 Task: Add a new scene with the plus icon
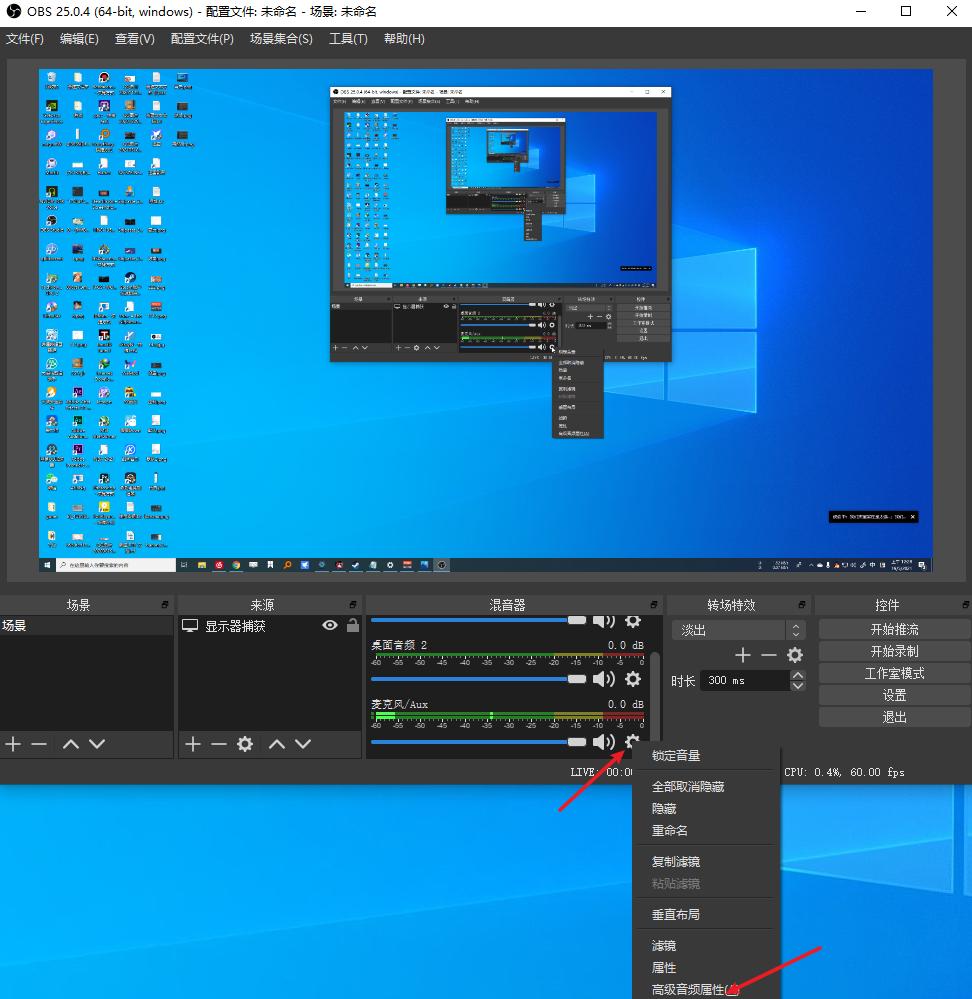click(x=13, y=744)
